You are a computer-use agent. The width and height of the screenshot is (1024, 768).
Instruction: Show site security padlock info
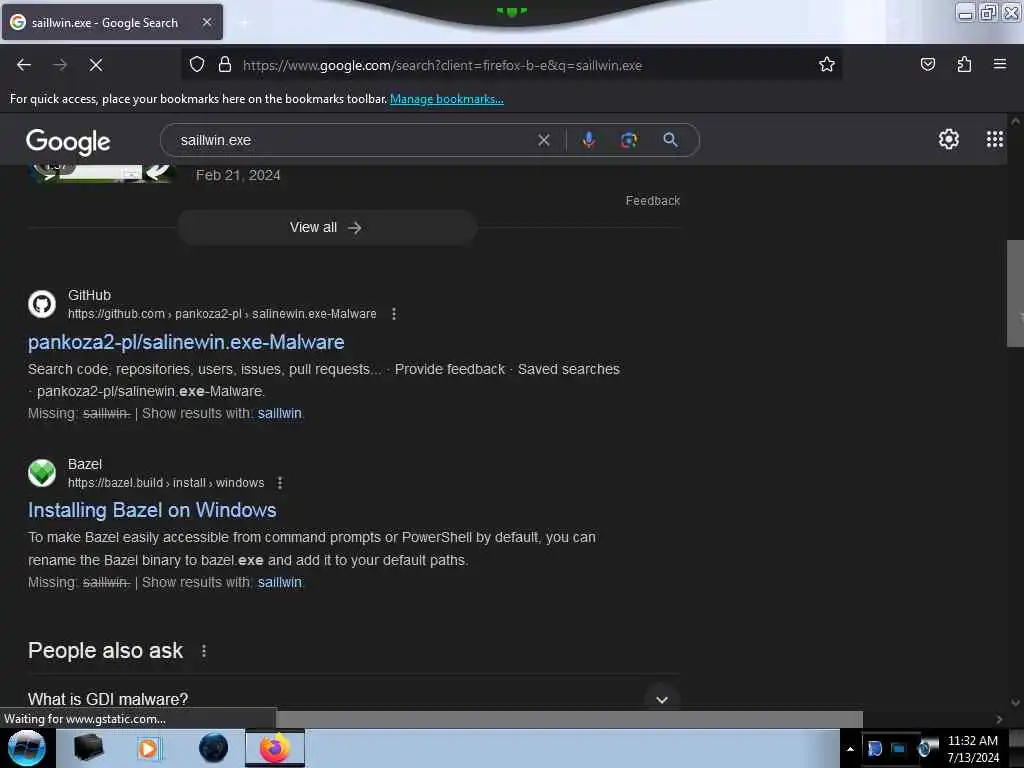225,65
